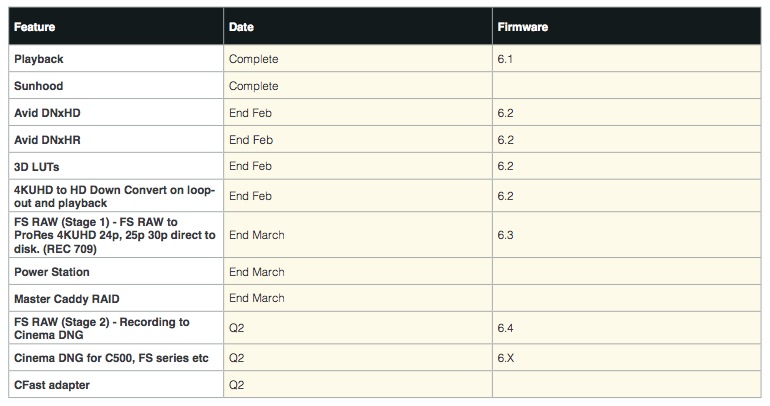The image size is (770, 406).
Task: Select the Power Station feature cell
Action: 52,272
